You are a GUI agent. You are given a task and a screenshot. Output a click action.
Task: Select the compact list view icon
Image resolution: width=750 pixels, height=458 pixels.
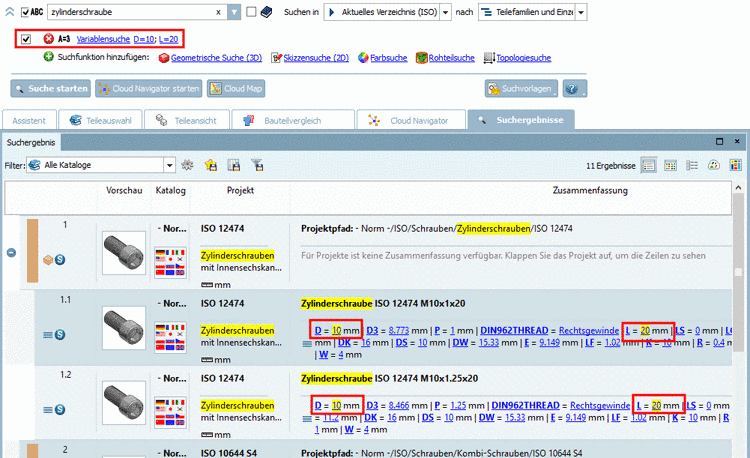(x=692, y=165)
